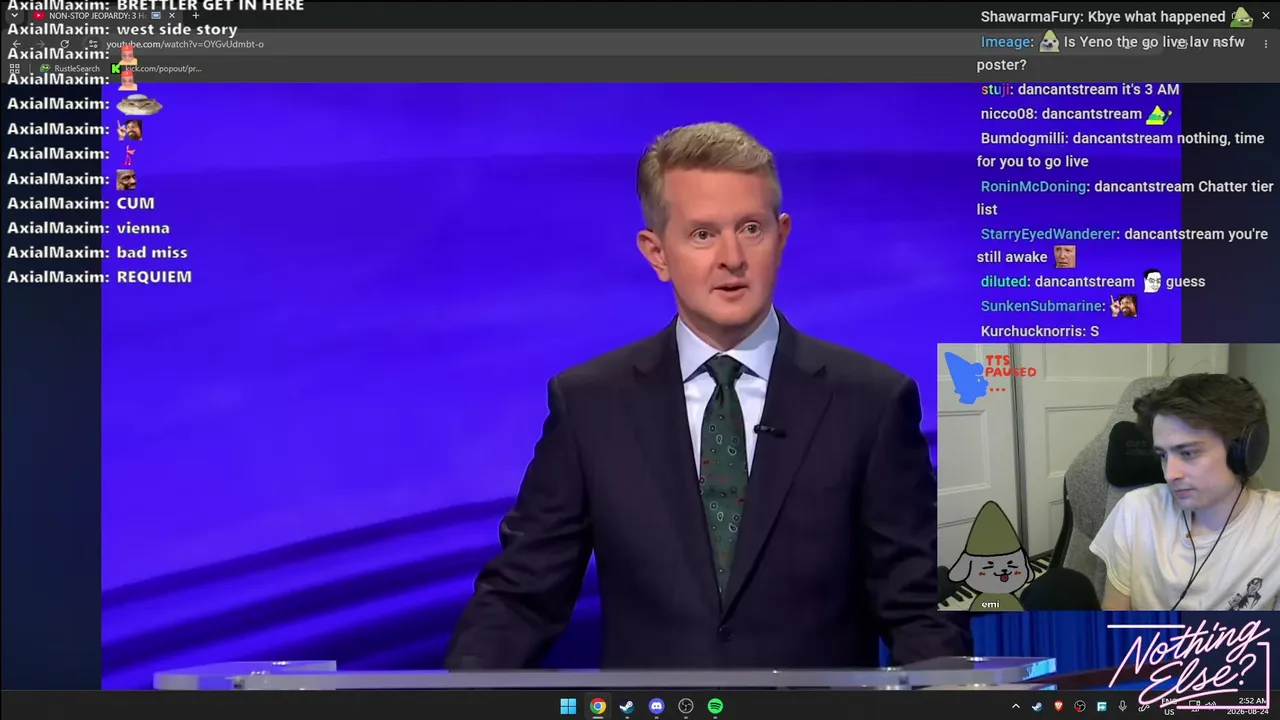Click username StarryEyedWanderer in chat
Screen dimensions: 1280x720
click(1048, 234)
